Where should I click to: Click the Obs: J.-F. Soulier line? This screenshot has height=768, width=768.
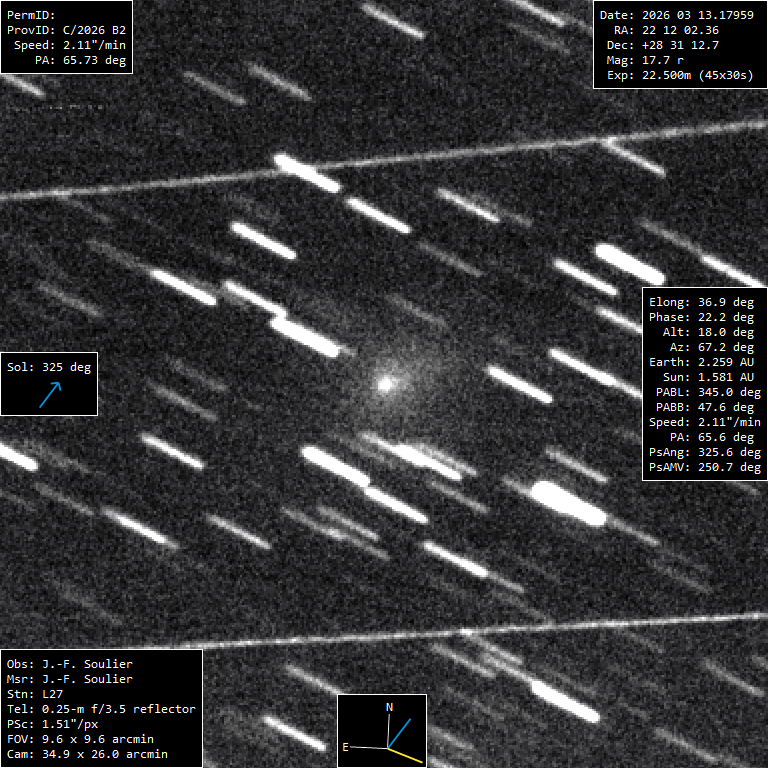[x=69, y=664]
